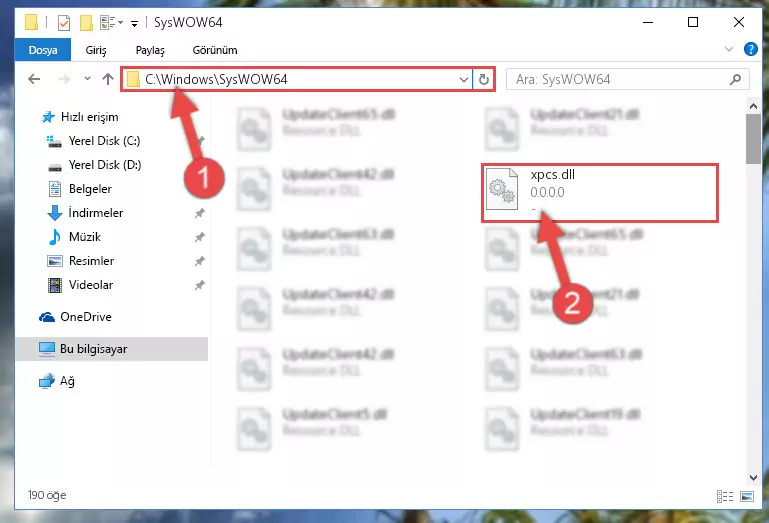Expand the address bar history dropdown

point(463,79)
